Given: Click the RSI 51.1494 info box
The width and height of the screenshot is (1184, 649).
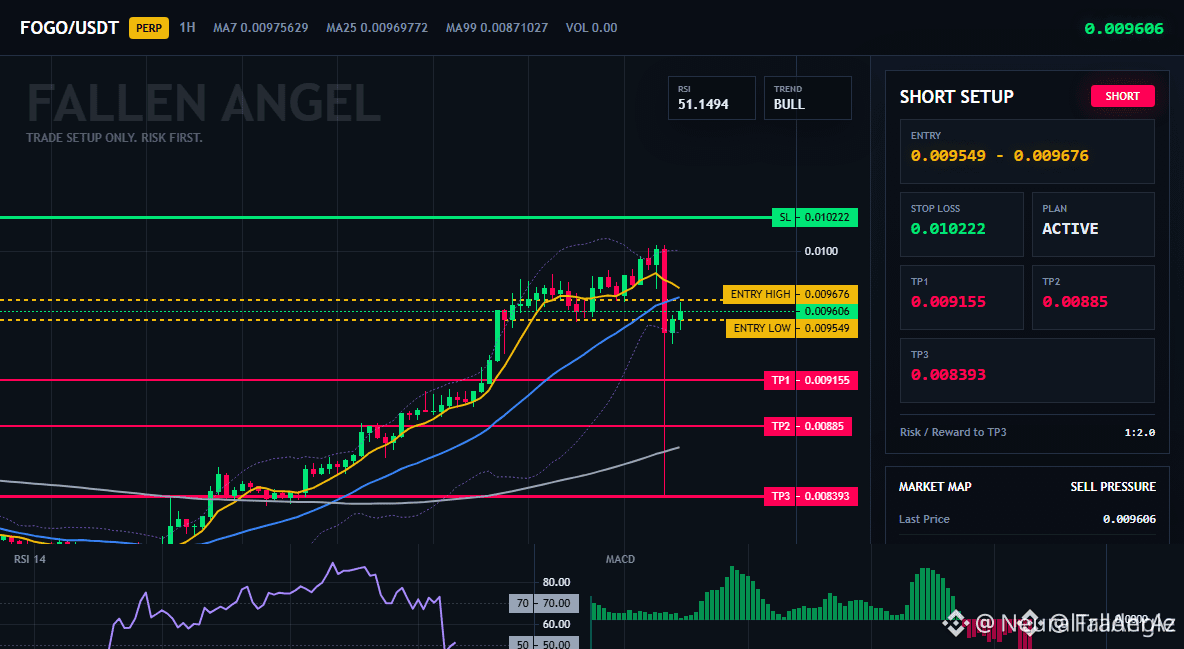Looking at the screenshot, I should point(711,98).
